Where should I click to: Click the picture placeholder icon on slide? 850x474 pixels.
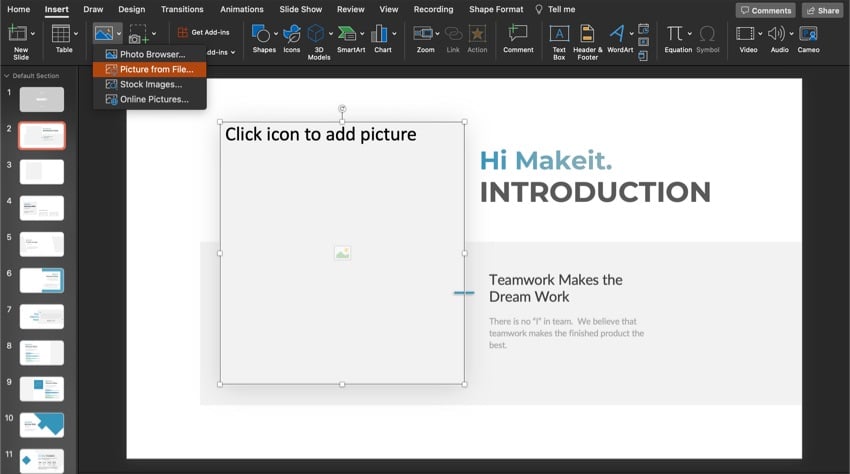click(342, 254)
